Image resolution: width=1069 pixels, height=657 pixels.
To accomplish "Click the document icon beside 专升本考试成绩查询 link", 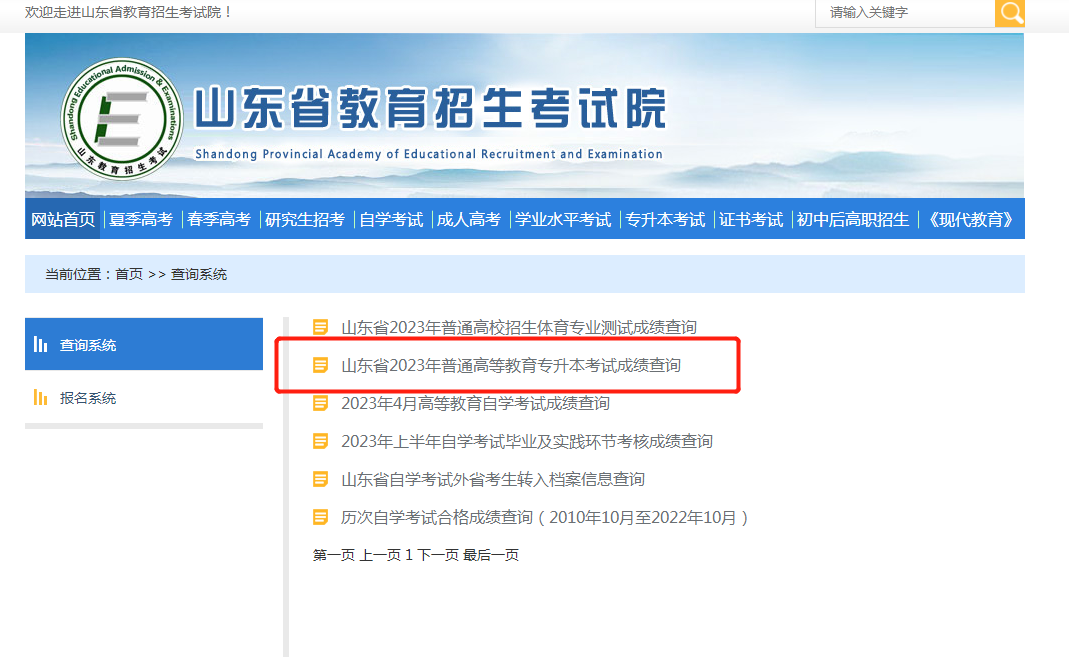I will [320, 366].
